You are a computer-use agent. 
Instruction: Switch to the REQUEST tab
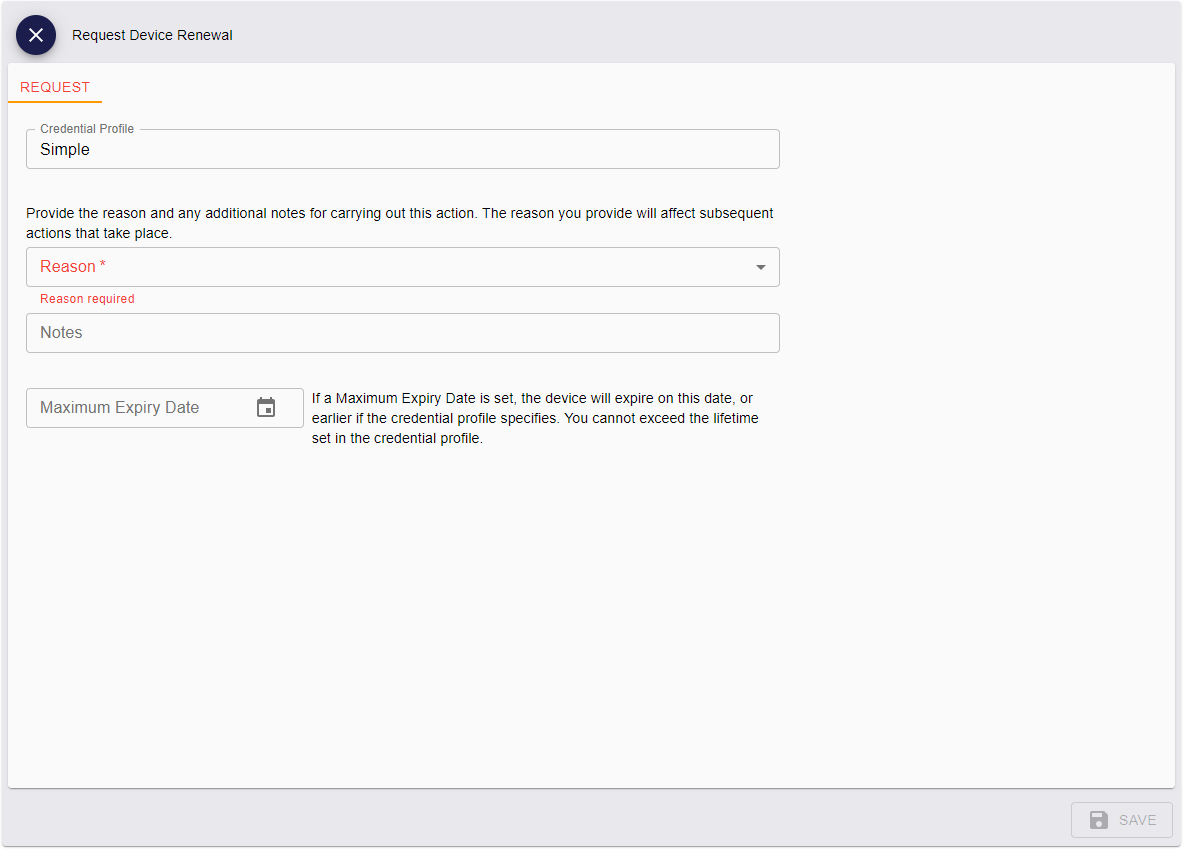(55, 87)
